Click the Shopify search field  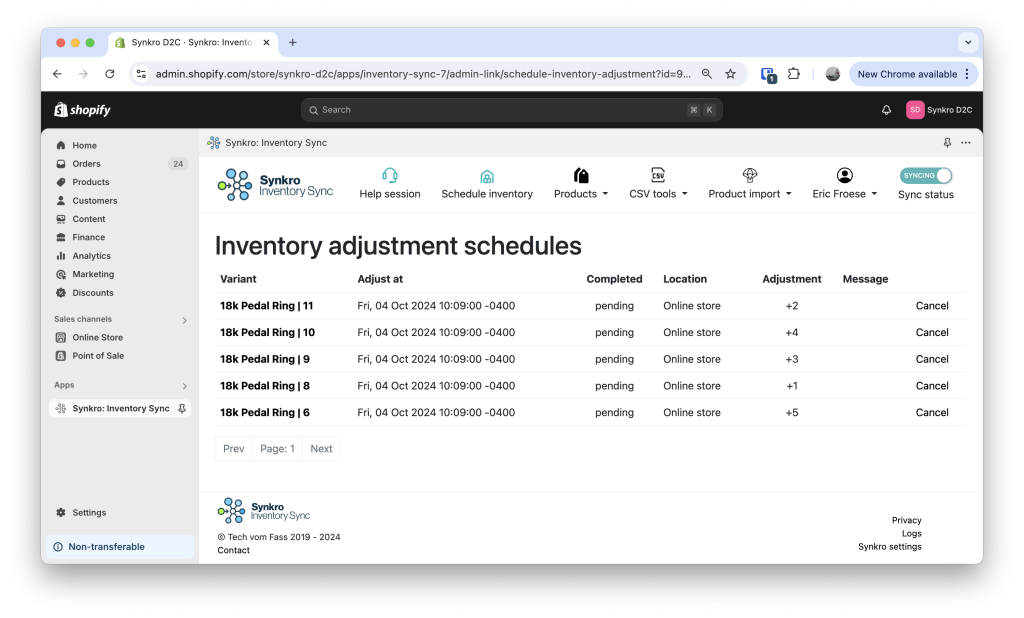click(x=510, y=110)
